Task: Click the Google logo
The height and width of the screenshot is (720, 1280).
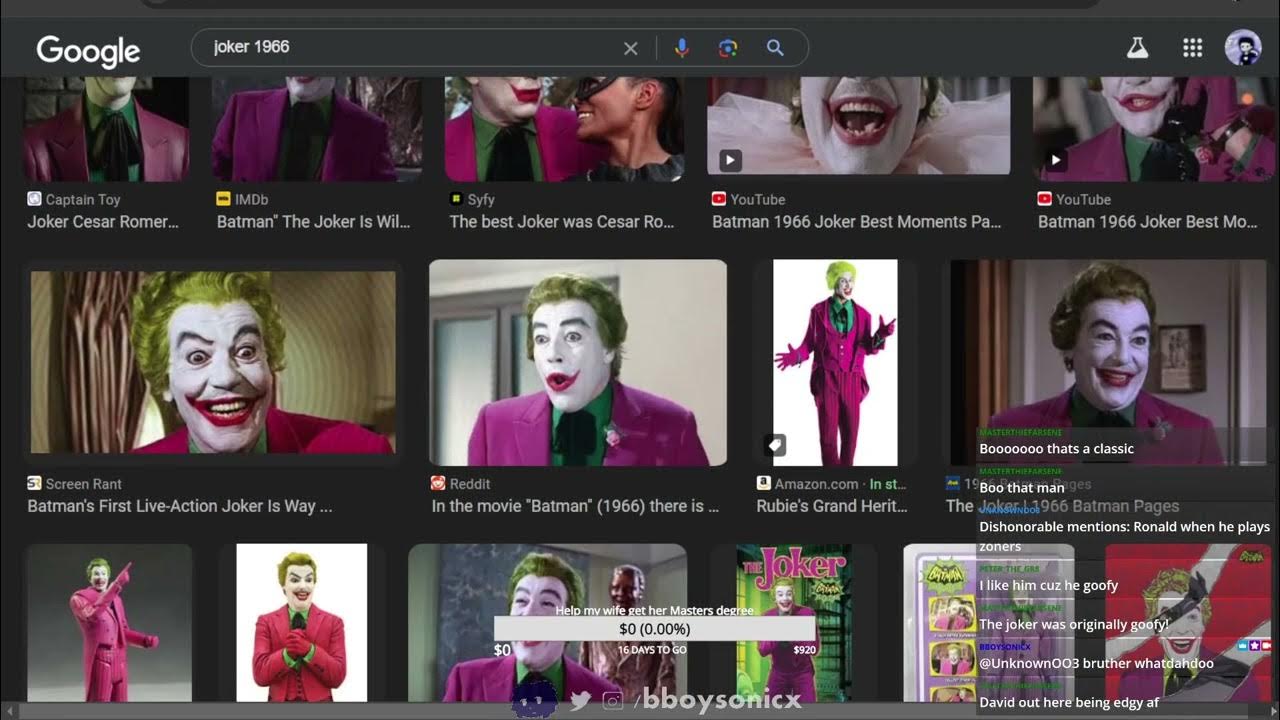Action: point(88,50)
